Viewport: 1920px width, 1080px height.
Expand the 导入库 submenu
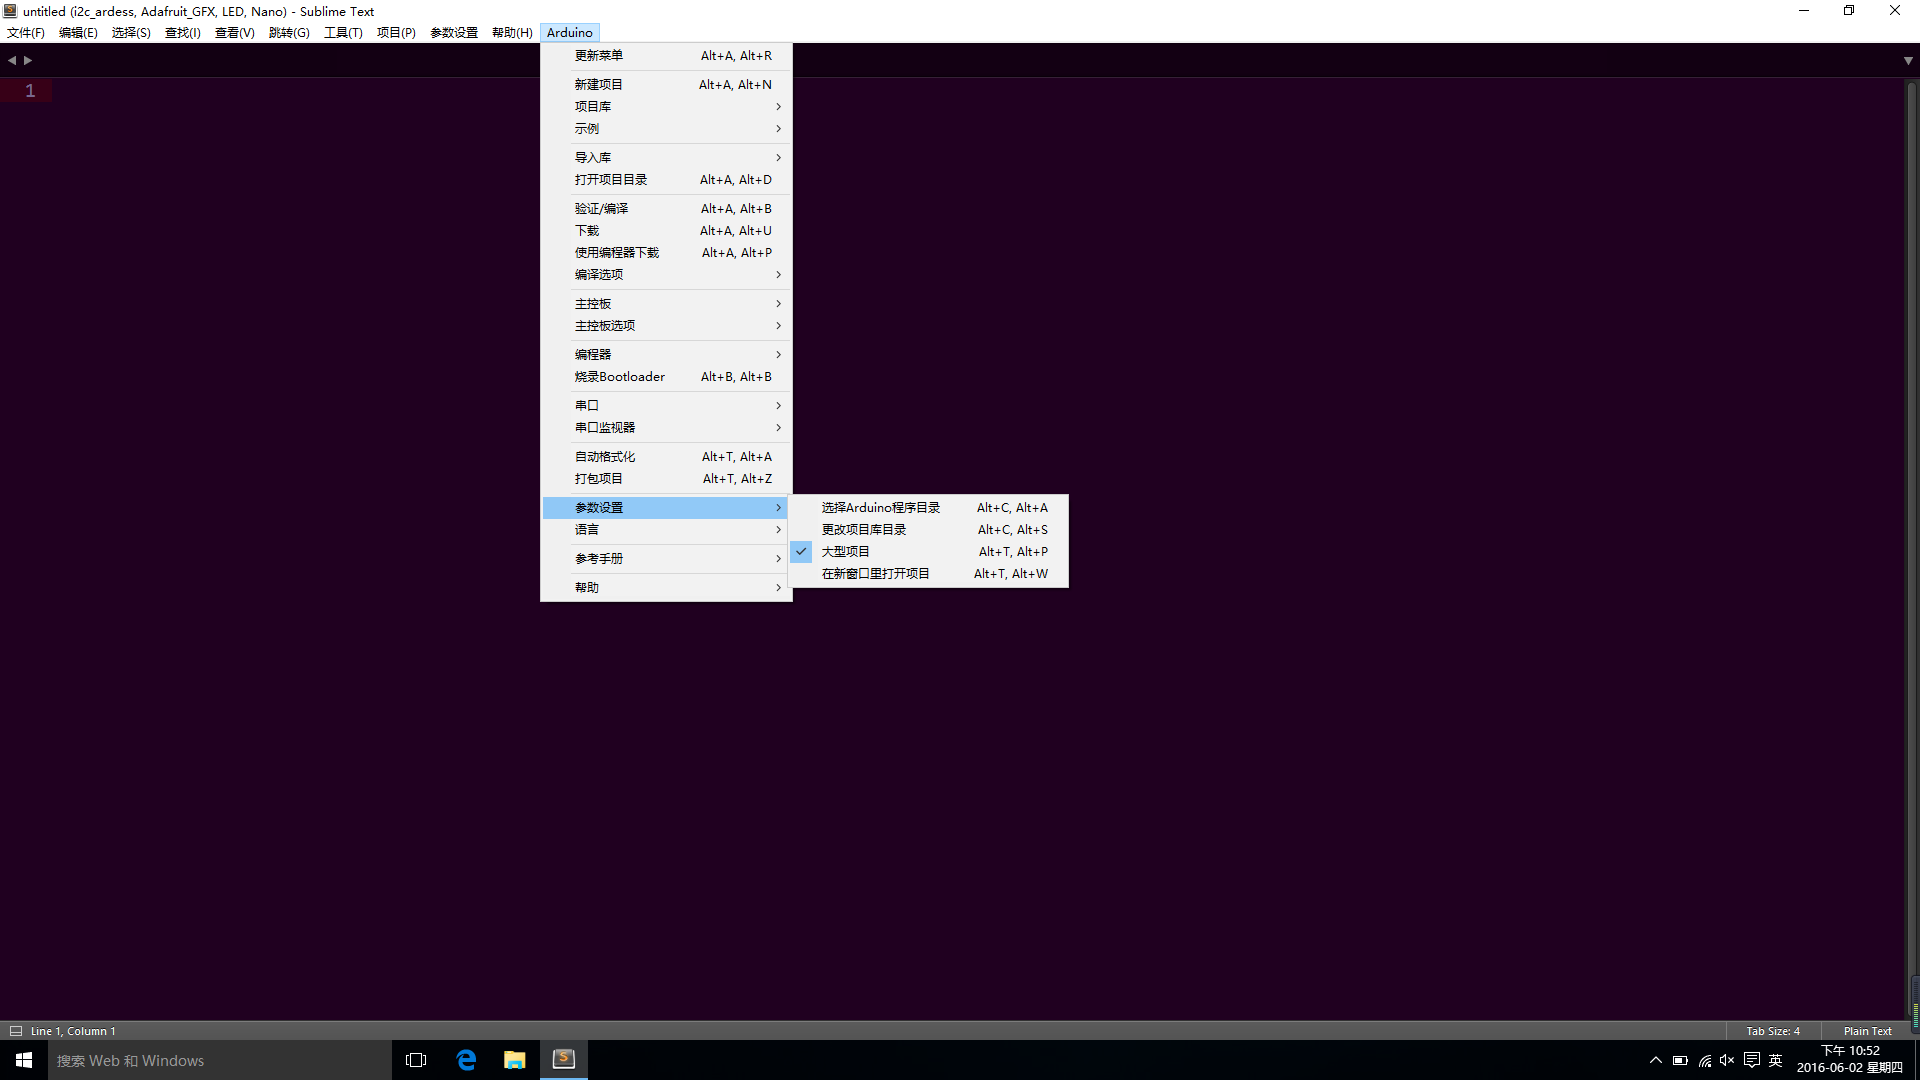point(666,157)
